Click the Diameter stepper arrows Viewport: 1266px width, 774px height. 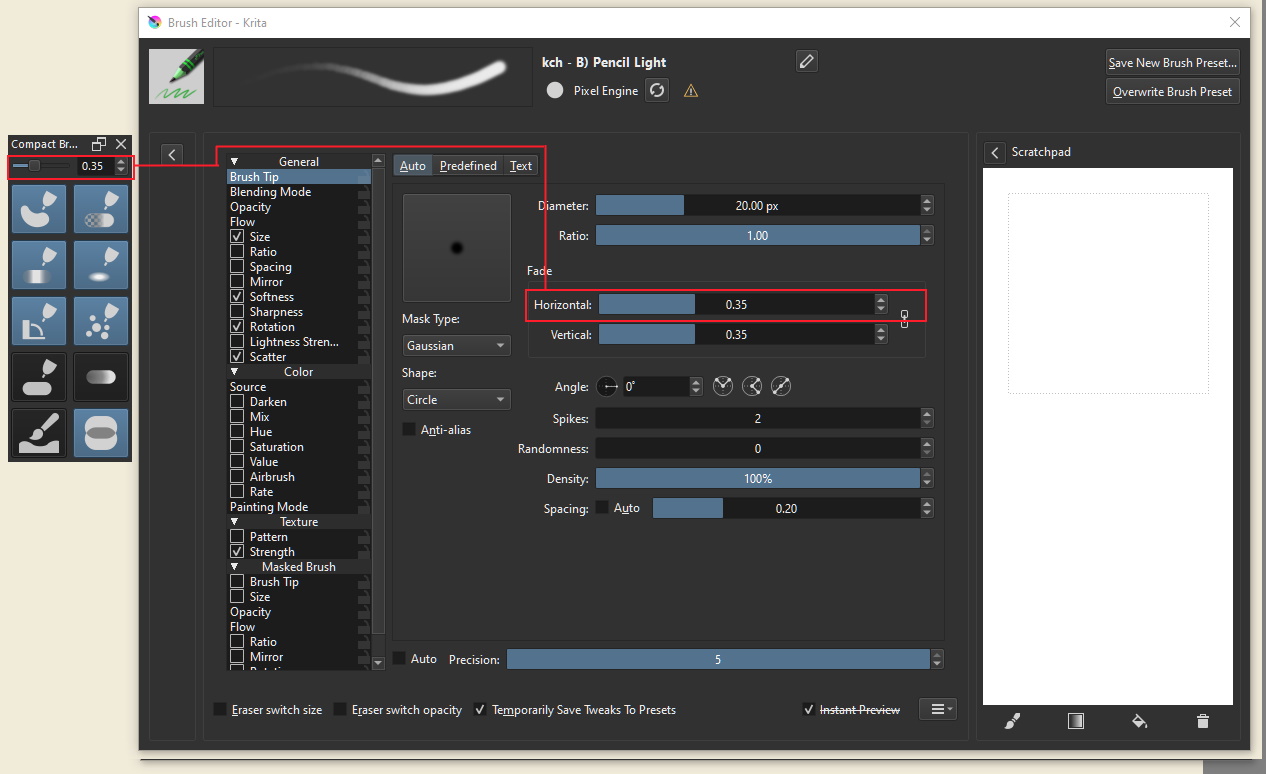coord(927,205)
